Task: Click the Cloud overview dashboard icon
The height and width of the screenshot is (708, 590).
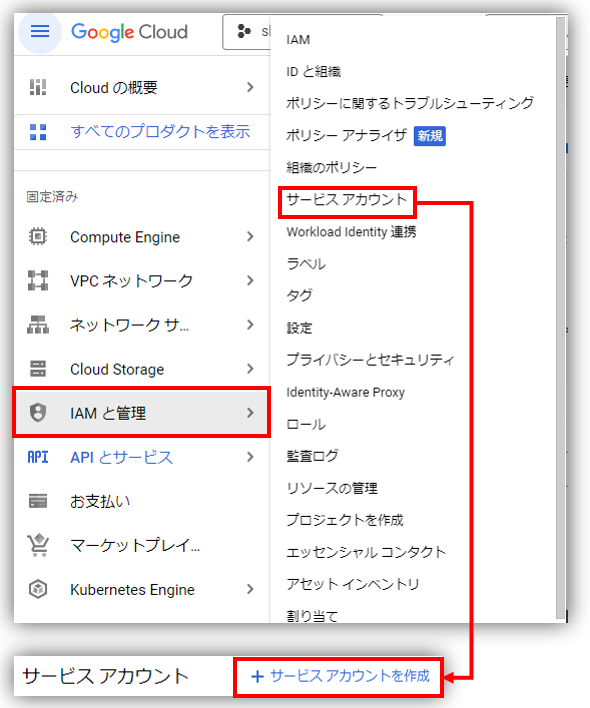Action: (38, 87)
